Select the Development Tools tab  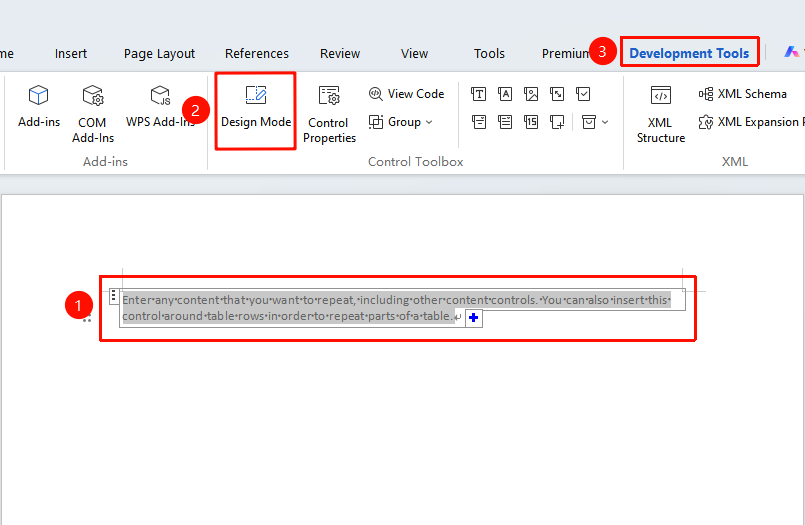click(689, 53)
